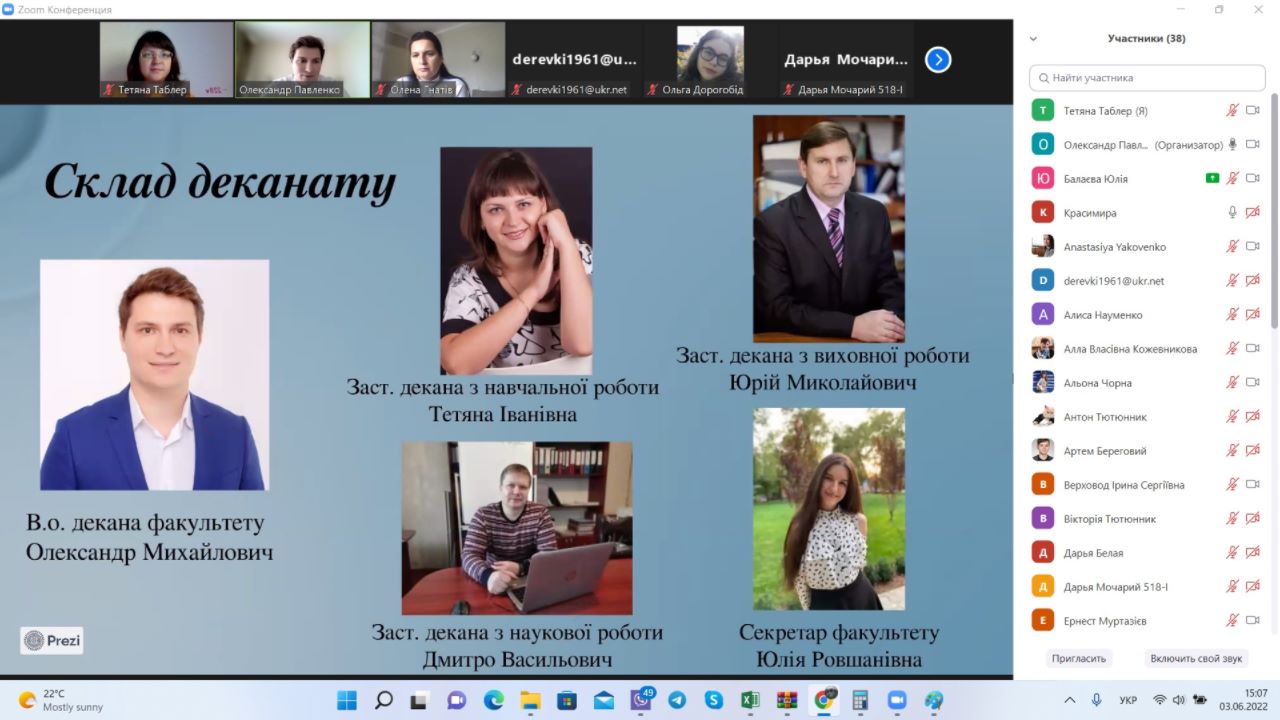Click the muted mic icon for Anastasiya Yakovenko

tap(1233, 247)
